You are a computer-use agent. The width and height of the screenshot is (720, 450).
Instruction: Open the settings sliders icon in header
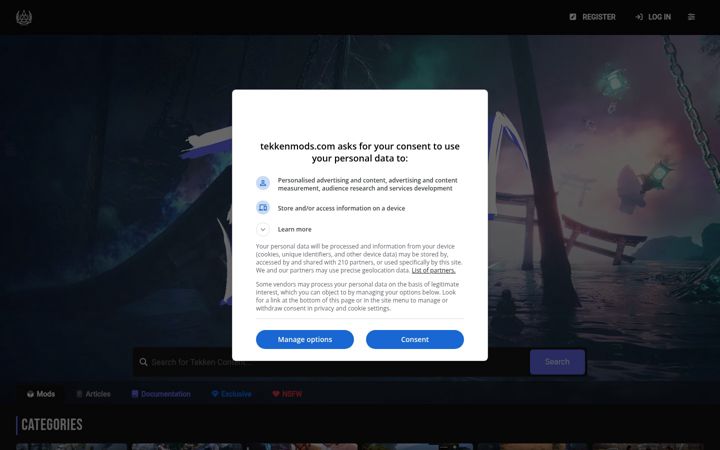pos(691,17)
